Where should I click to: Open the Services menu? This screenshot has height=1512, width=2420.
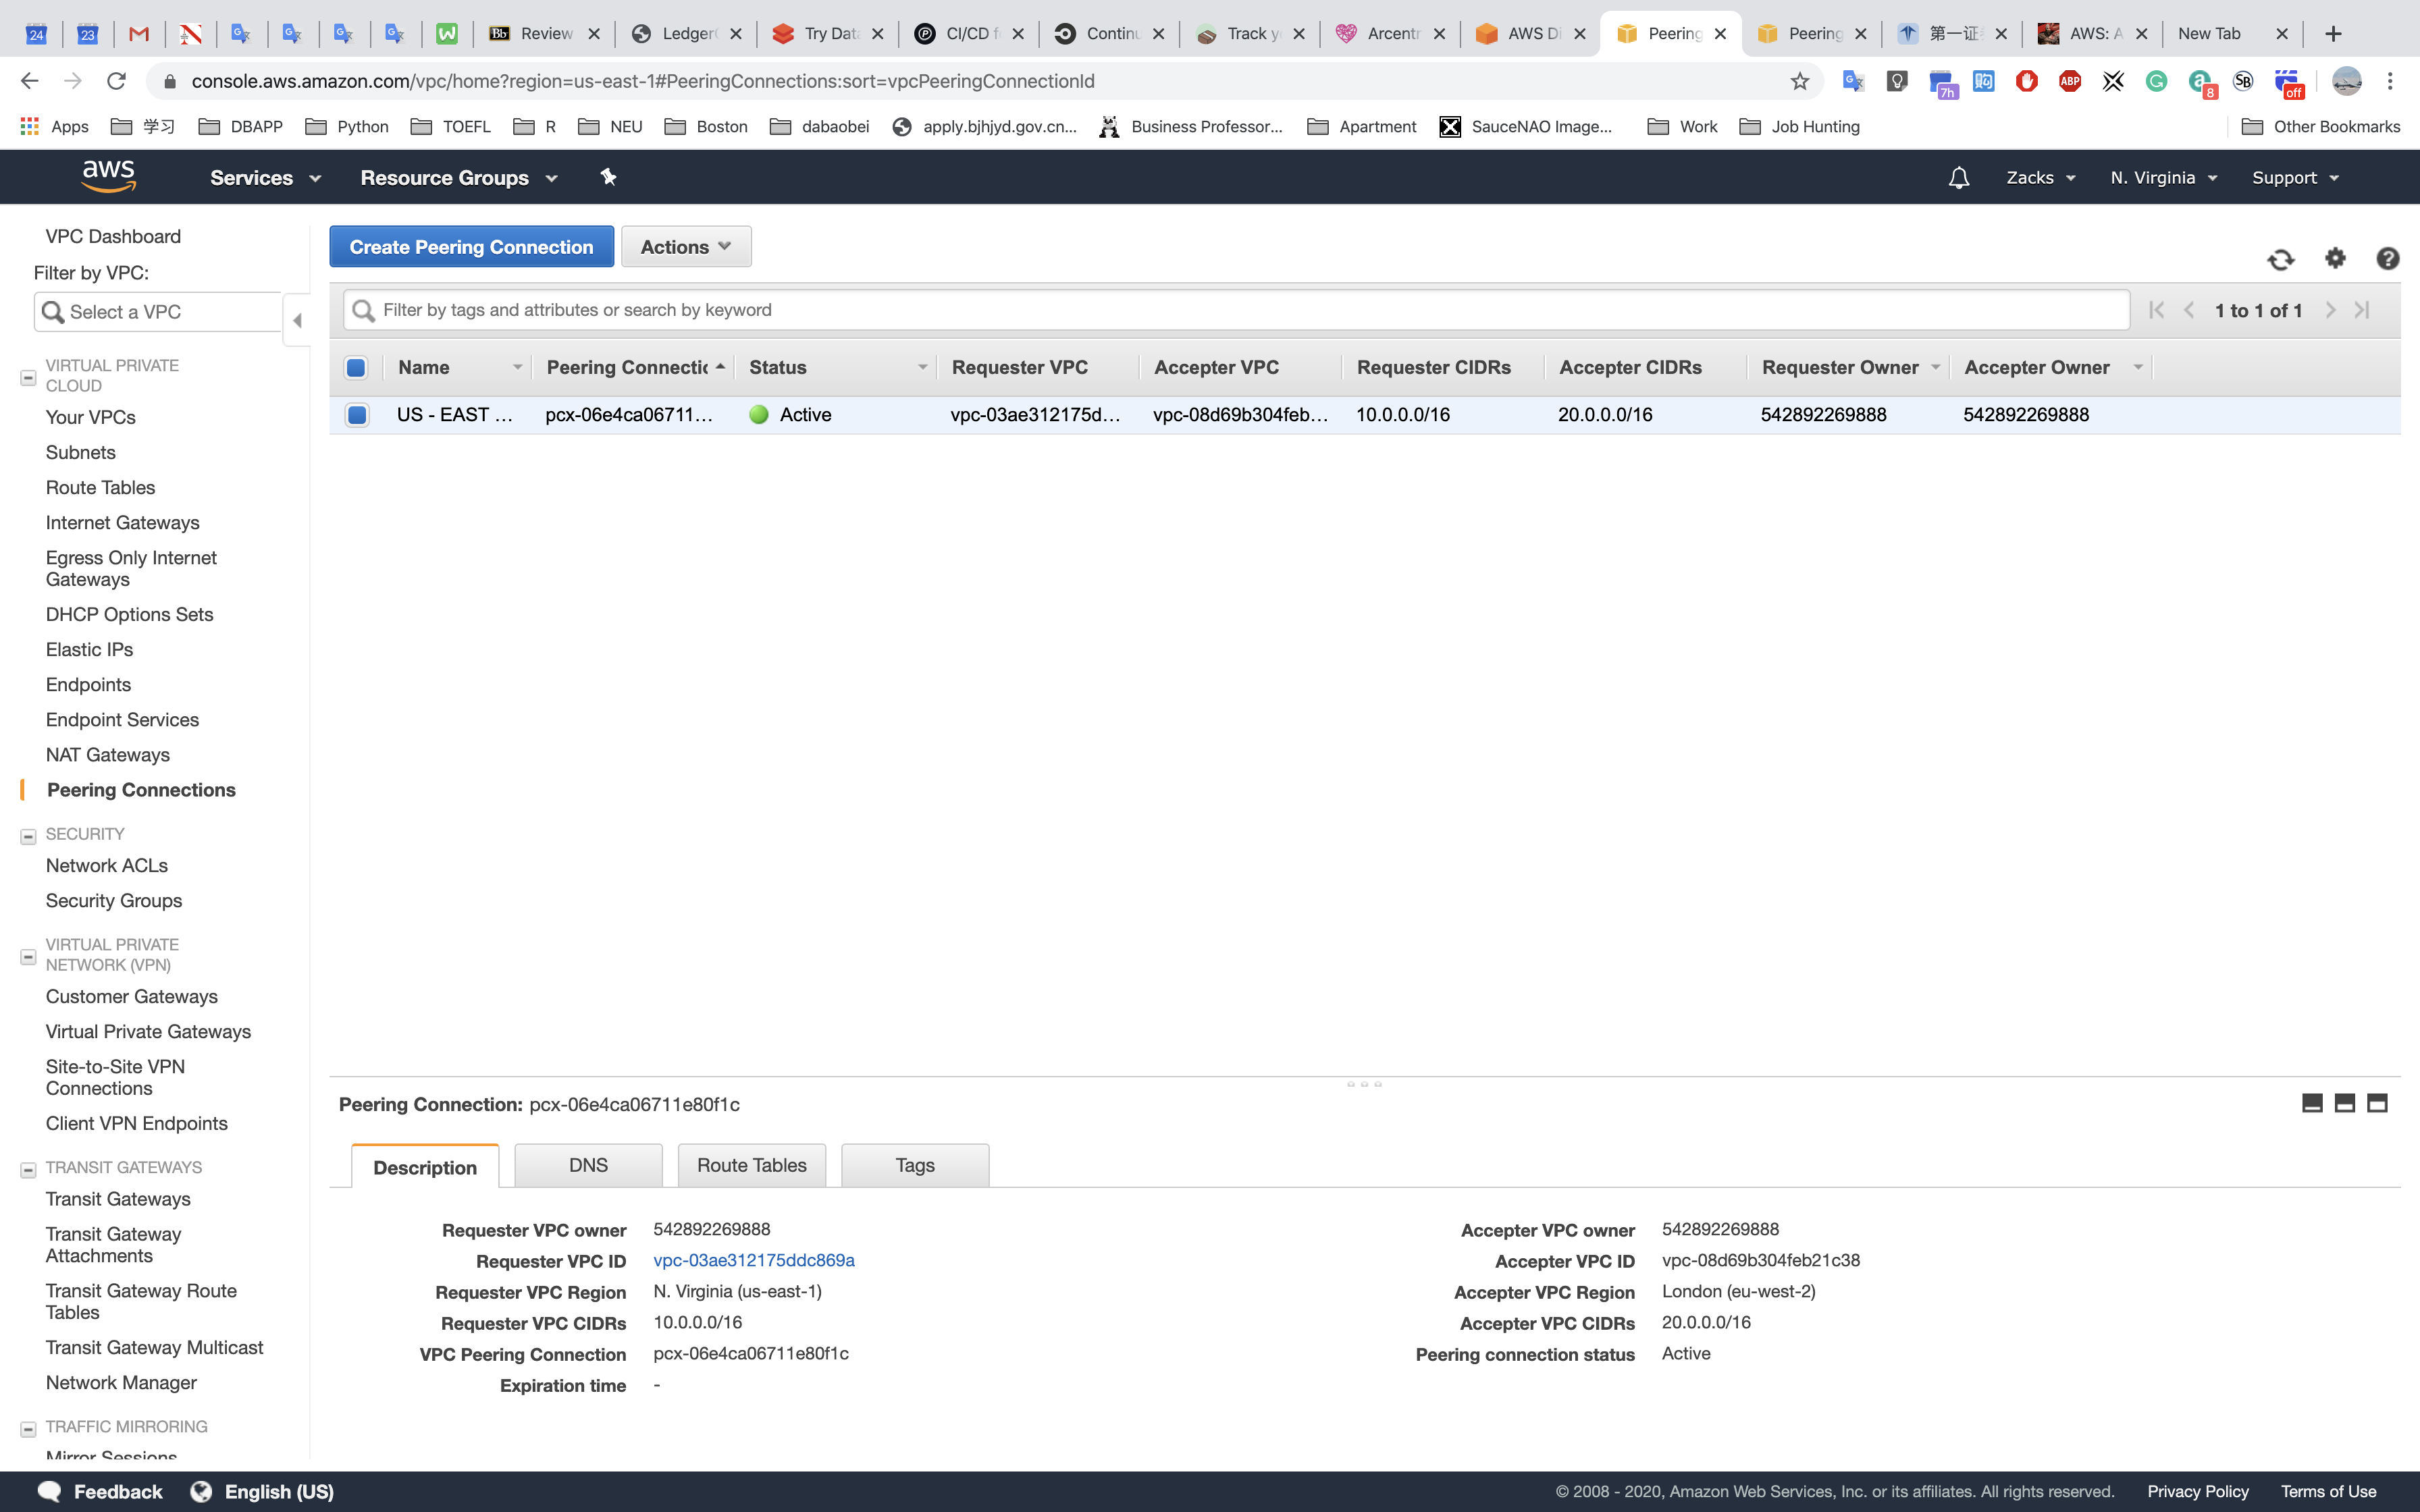click(x=265, y=178)
